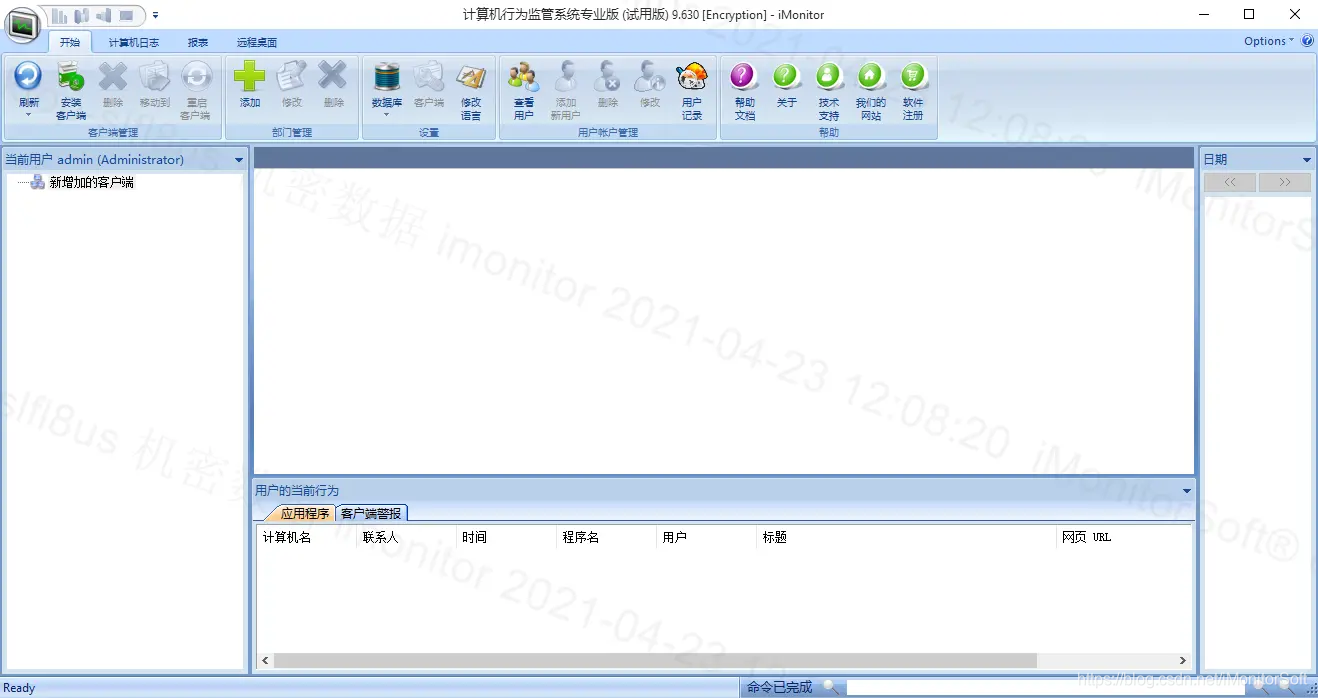Open 帮助文档 help document icon
Image resolution: width=1318 pixels, height=698 pixels.
tap(744, 77)
